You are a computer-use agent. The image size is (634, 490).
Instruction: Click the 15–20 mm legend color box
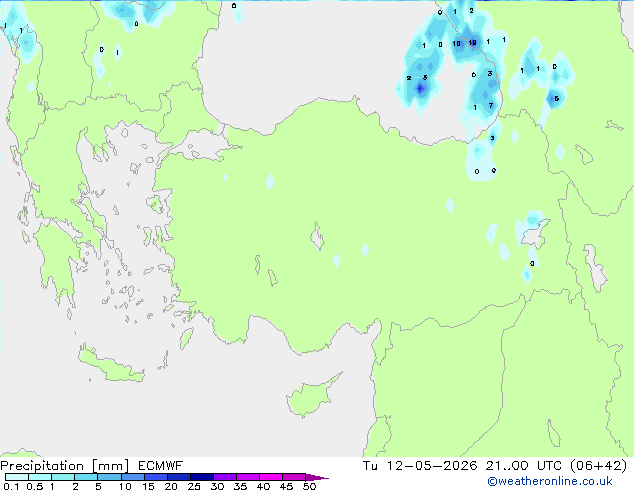click(x=155, y=477)
